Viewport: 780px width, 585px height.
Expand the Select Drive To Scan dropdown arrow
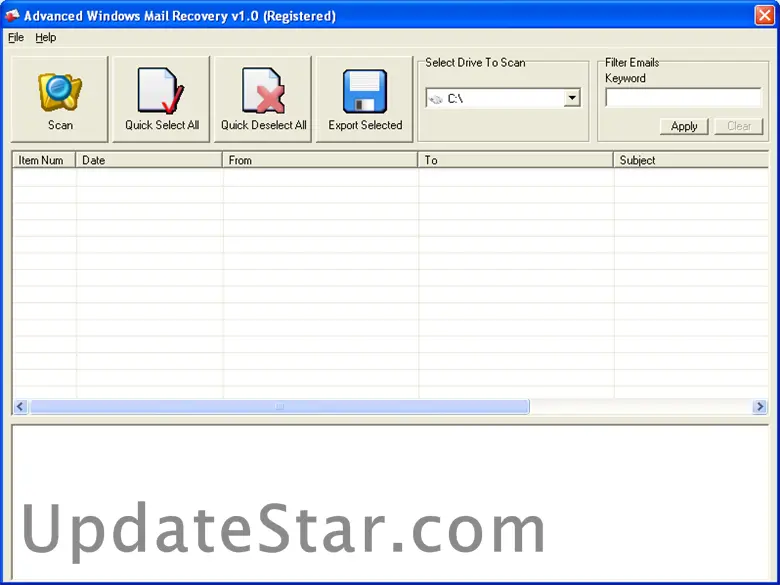[x=572, y=98]
